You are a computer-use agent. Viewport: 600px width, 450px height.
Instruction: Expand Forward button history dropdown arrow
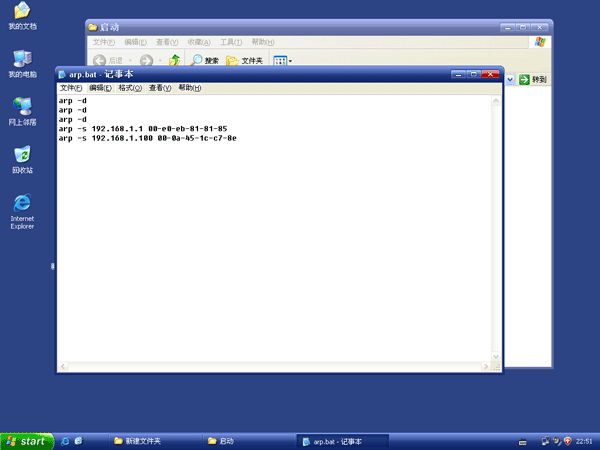pos(160,60)
